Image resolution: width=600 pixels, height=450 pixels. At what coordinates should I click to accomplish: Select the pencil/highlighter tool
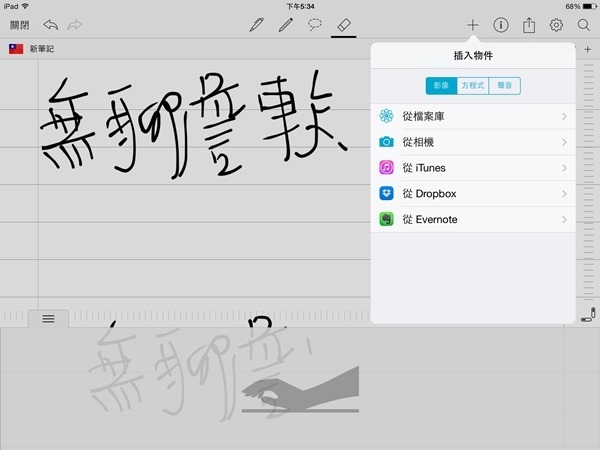coord(285,25)
